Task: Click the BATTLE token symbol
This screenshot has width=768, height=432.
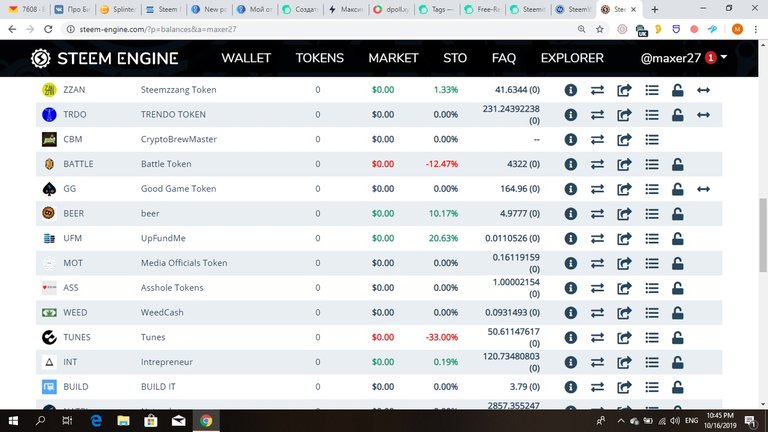Action: point(78,164)
